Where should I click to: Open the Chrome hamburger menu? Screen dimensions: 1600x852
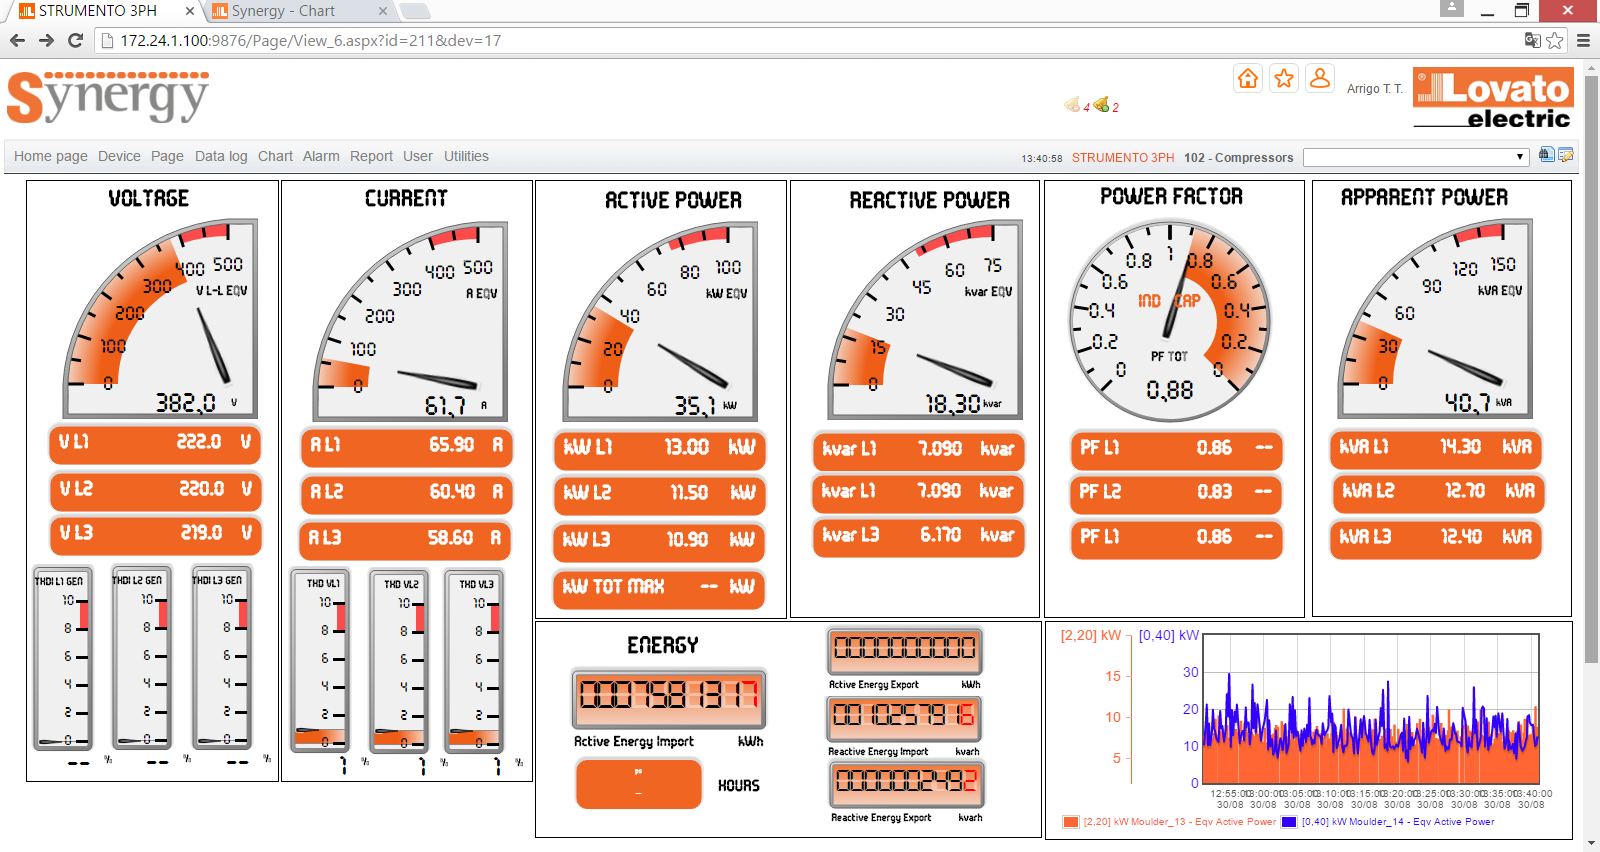pyautogui.click(x=1583, y=40)
